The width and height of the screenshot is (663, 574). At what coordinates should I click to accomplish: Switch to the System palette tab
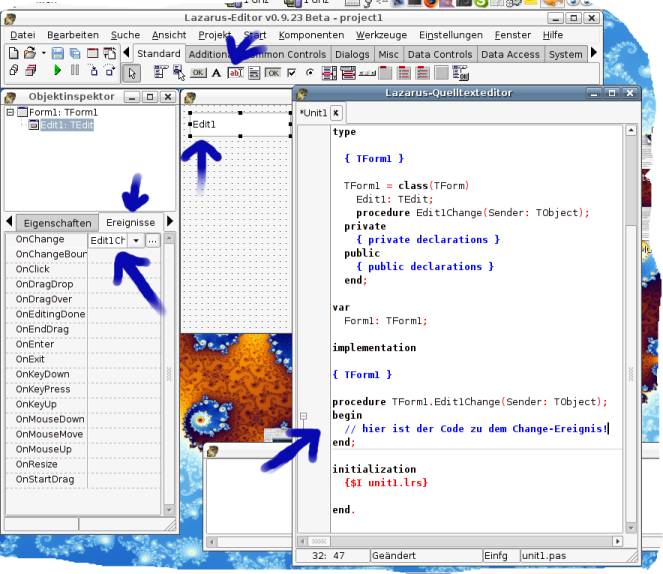tap(565, 55)
